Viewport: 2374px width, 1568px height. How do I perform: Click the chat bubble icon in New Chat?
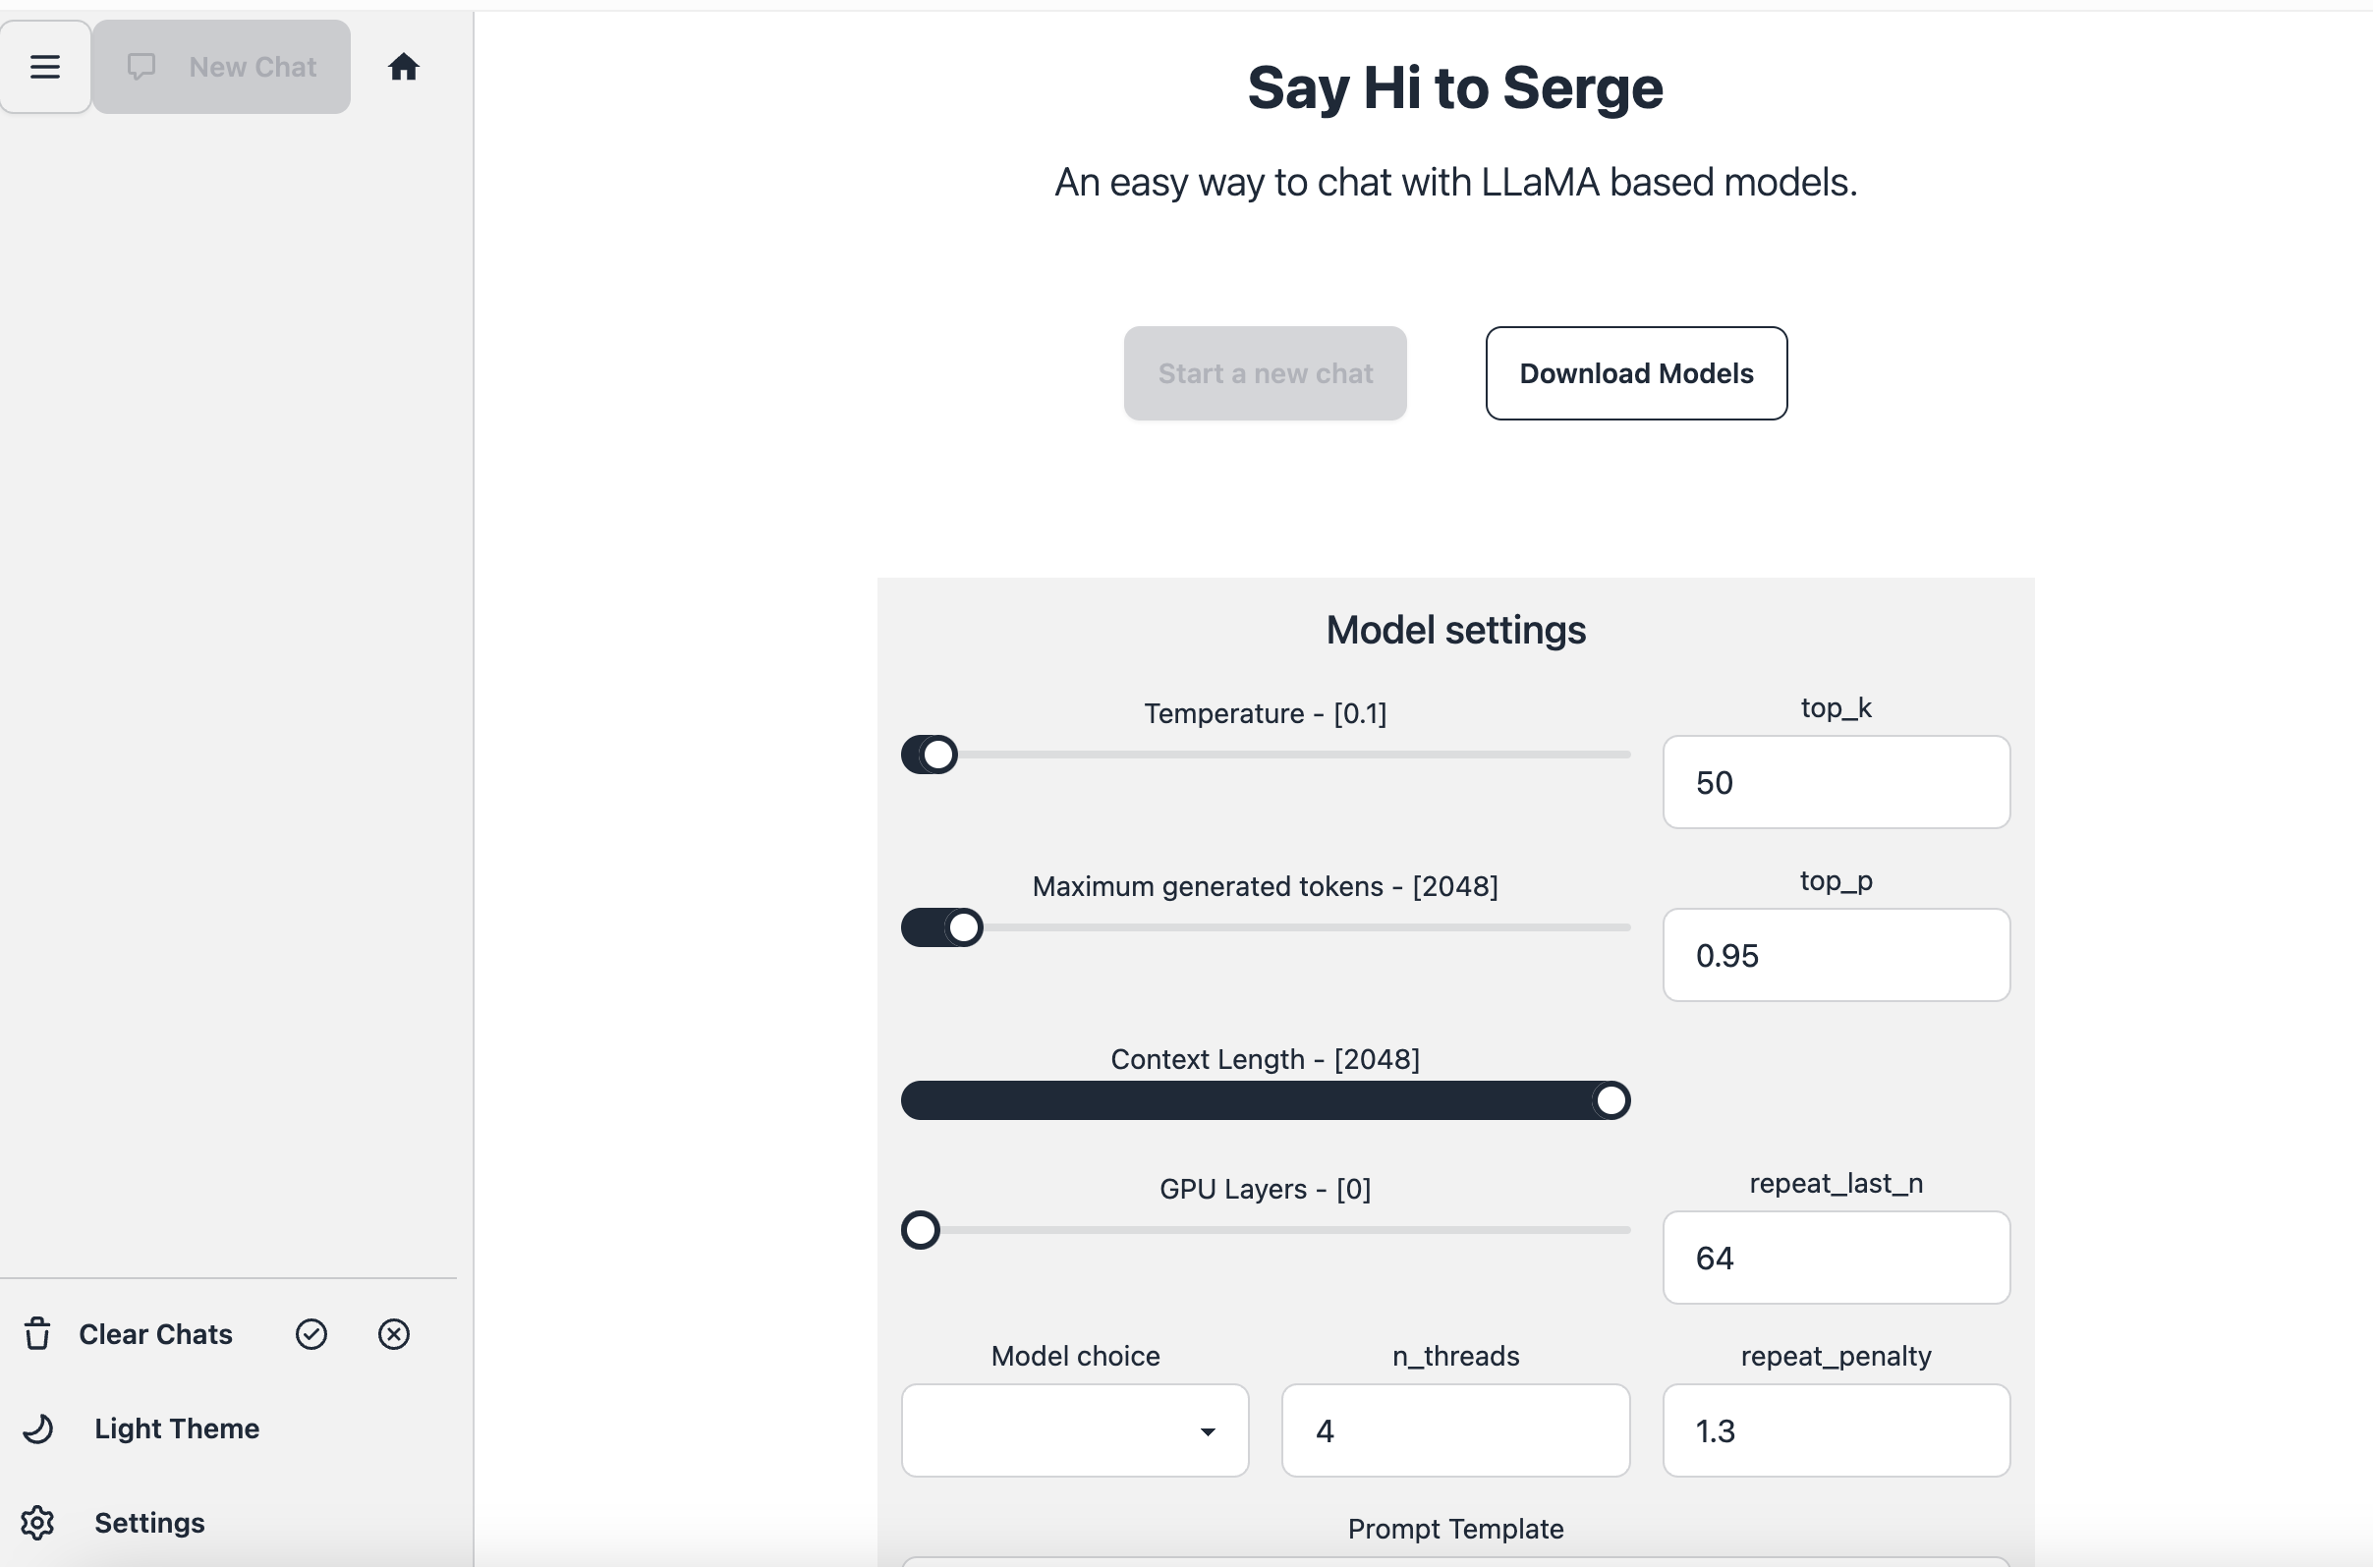pos(141,67)
